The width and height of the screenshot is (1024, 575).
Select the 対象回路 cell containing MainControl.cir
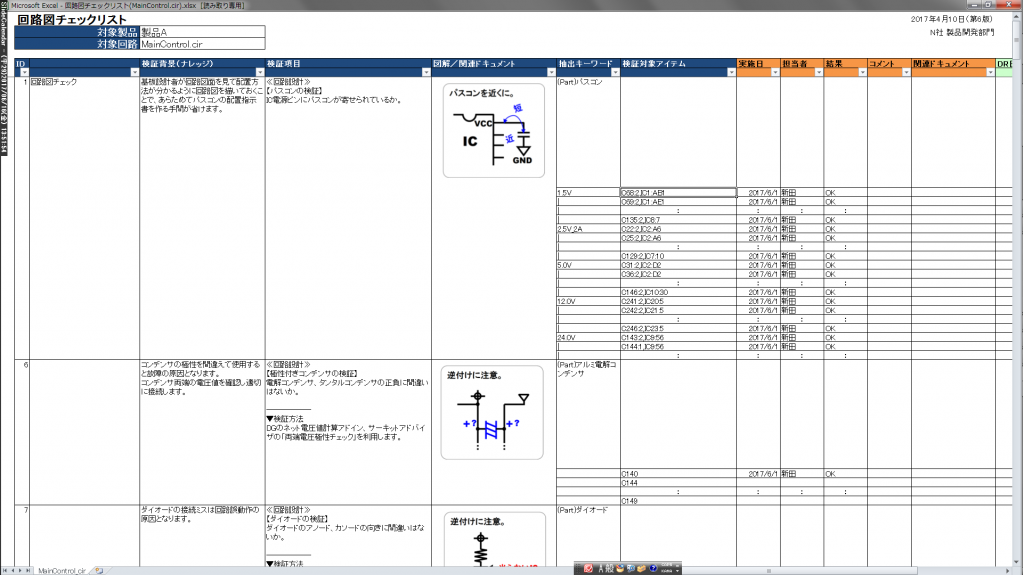click(x=202, y=44)
